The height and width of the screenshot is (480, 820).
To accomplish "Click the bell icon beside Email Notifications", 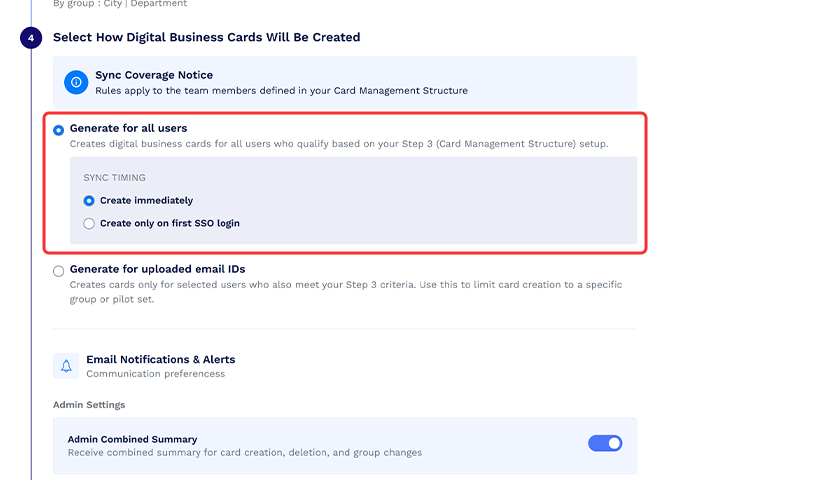I will point(66,366).
